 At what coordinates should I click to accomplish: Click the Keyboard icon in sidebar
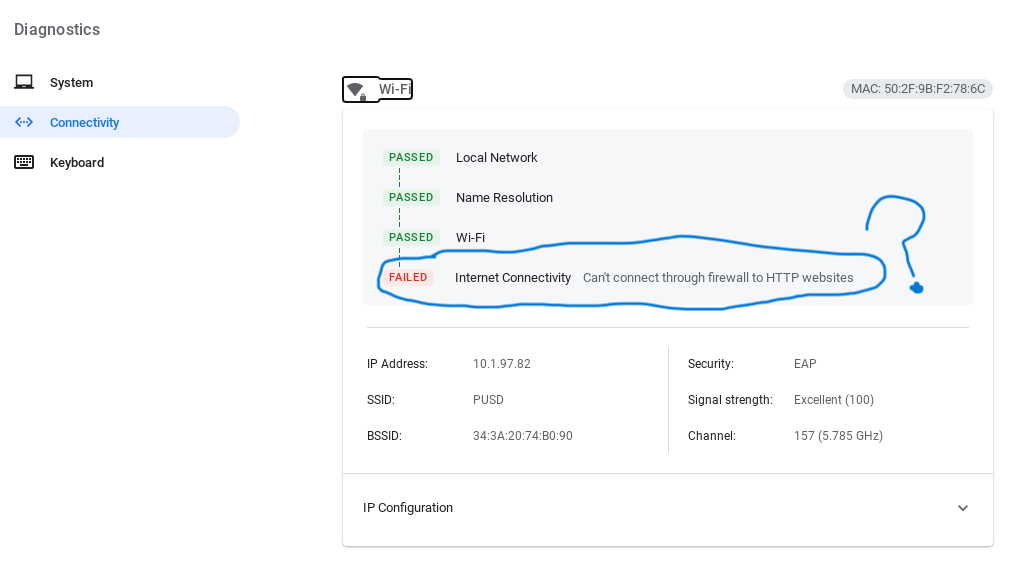24,162
